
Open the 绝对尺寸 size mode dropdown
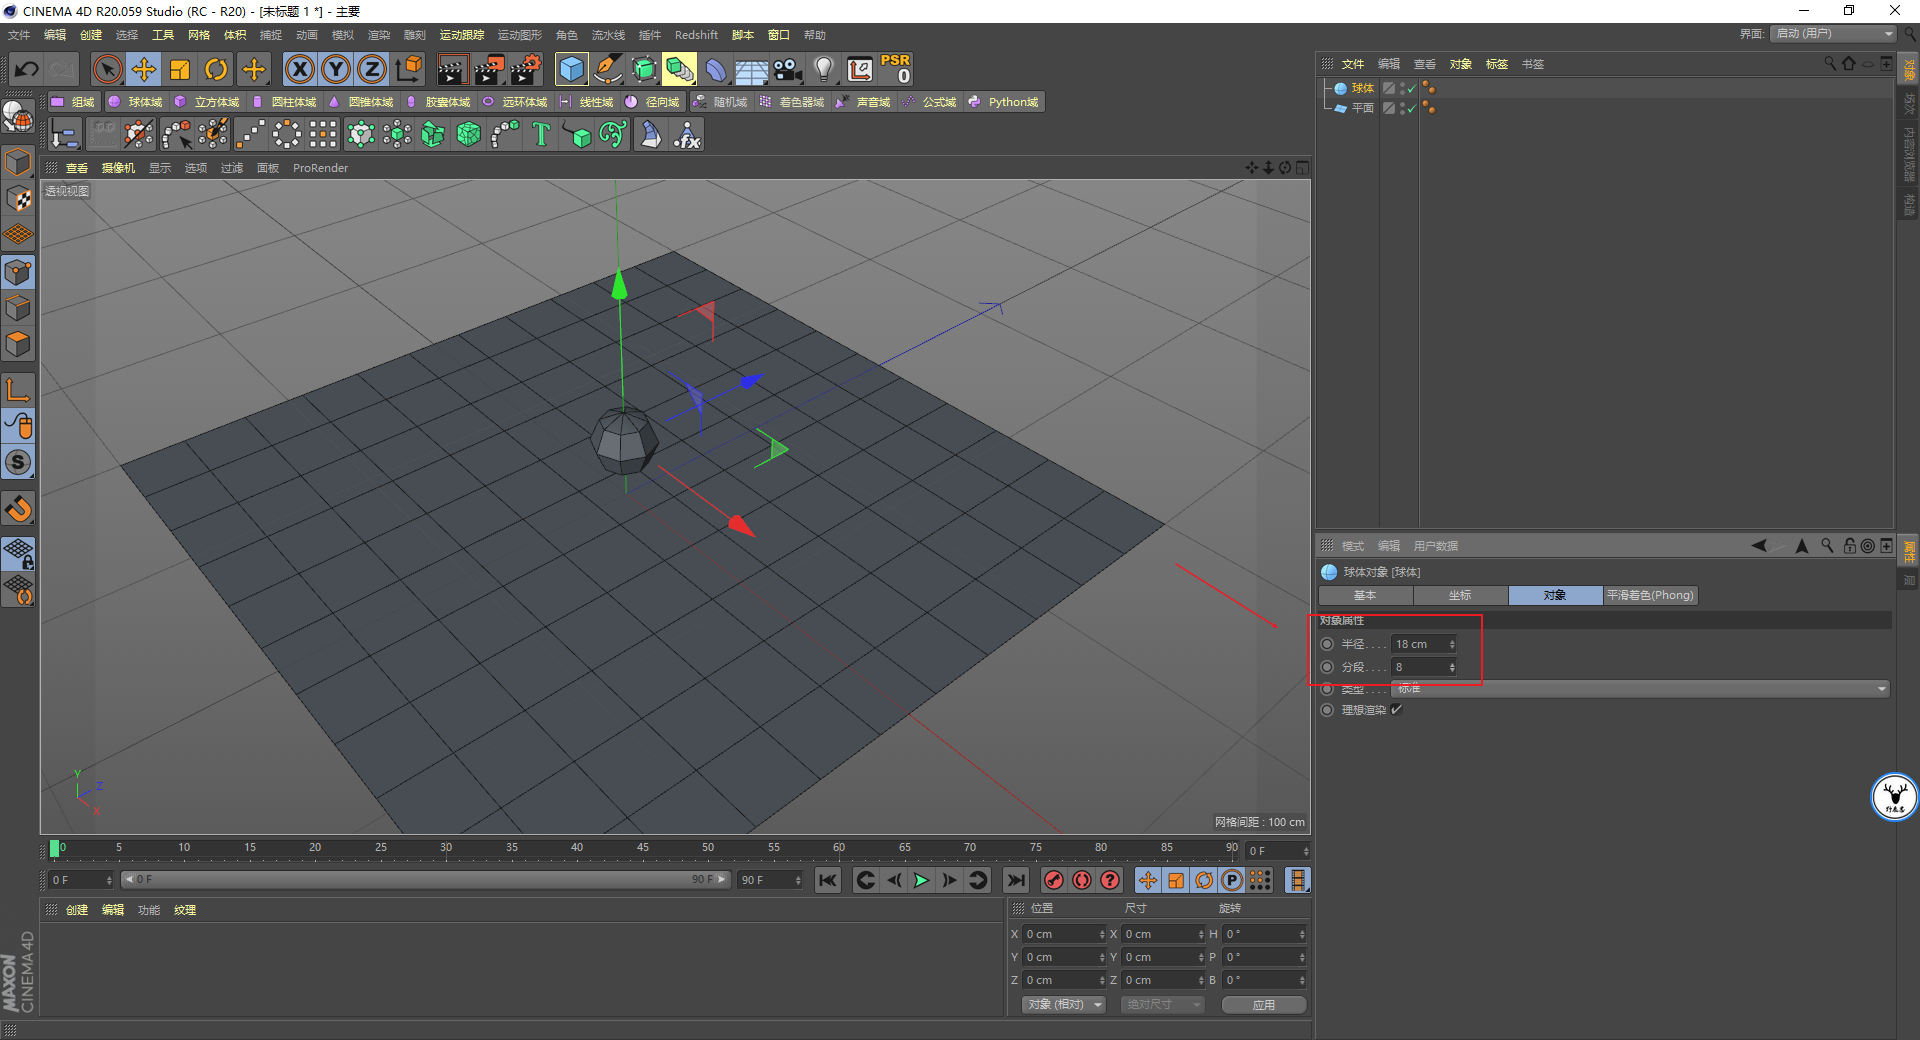point(1162,1004)
